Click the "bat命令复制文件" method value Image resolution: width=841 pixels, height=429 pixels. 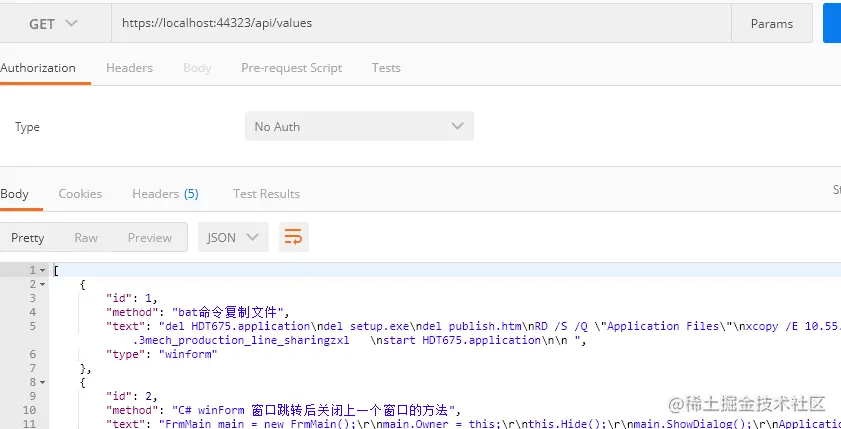(230, 312)
